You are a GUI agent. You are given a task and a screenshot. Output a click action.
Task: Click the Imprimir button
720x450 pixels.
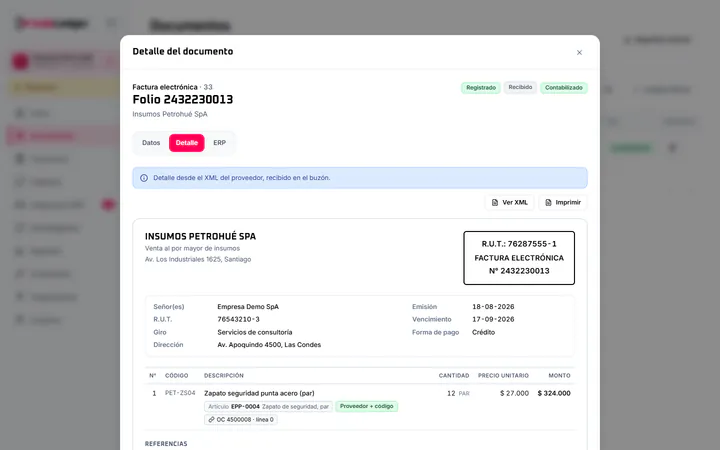pyautogui.click(x=563, y=202)
